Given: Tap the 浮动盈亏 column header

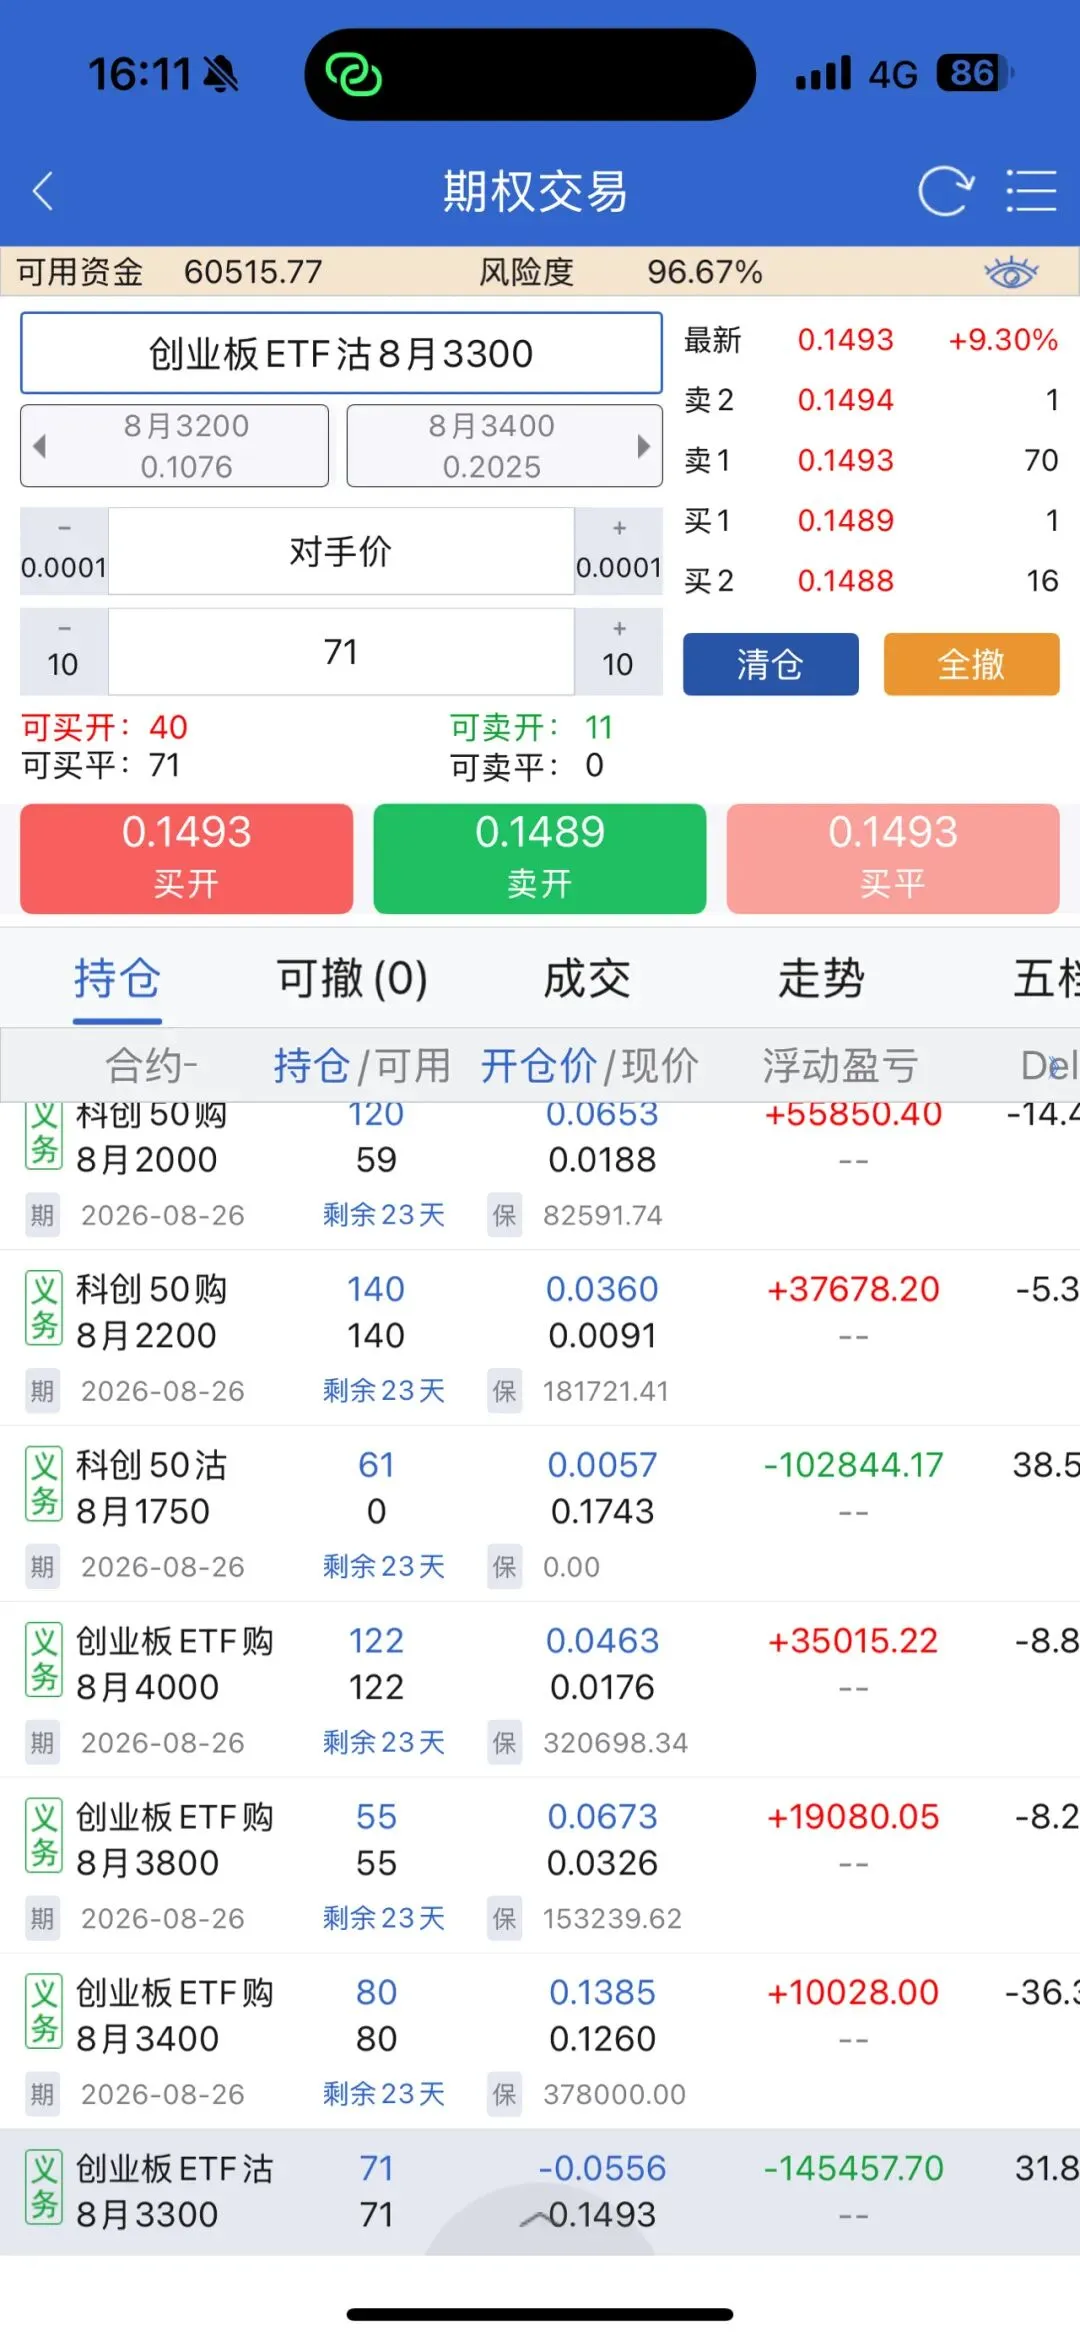Looking at the screenshot, I should (840, 1065).
